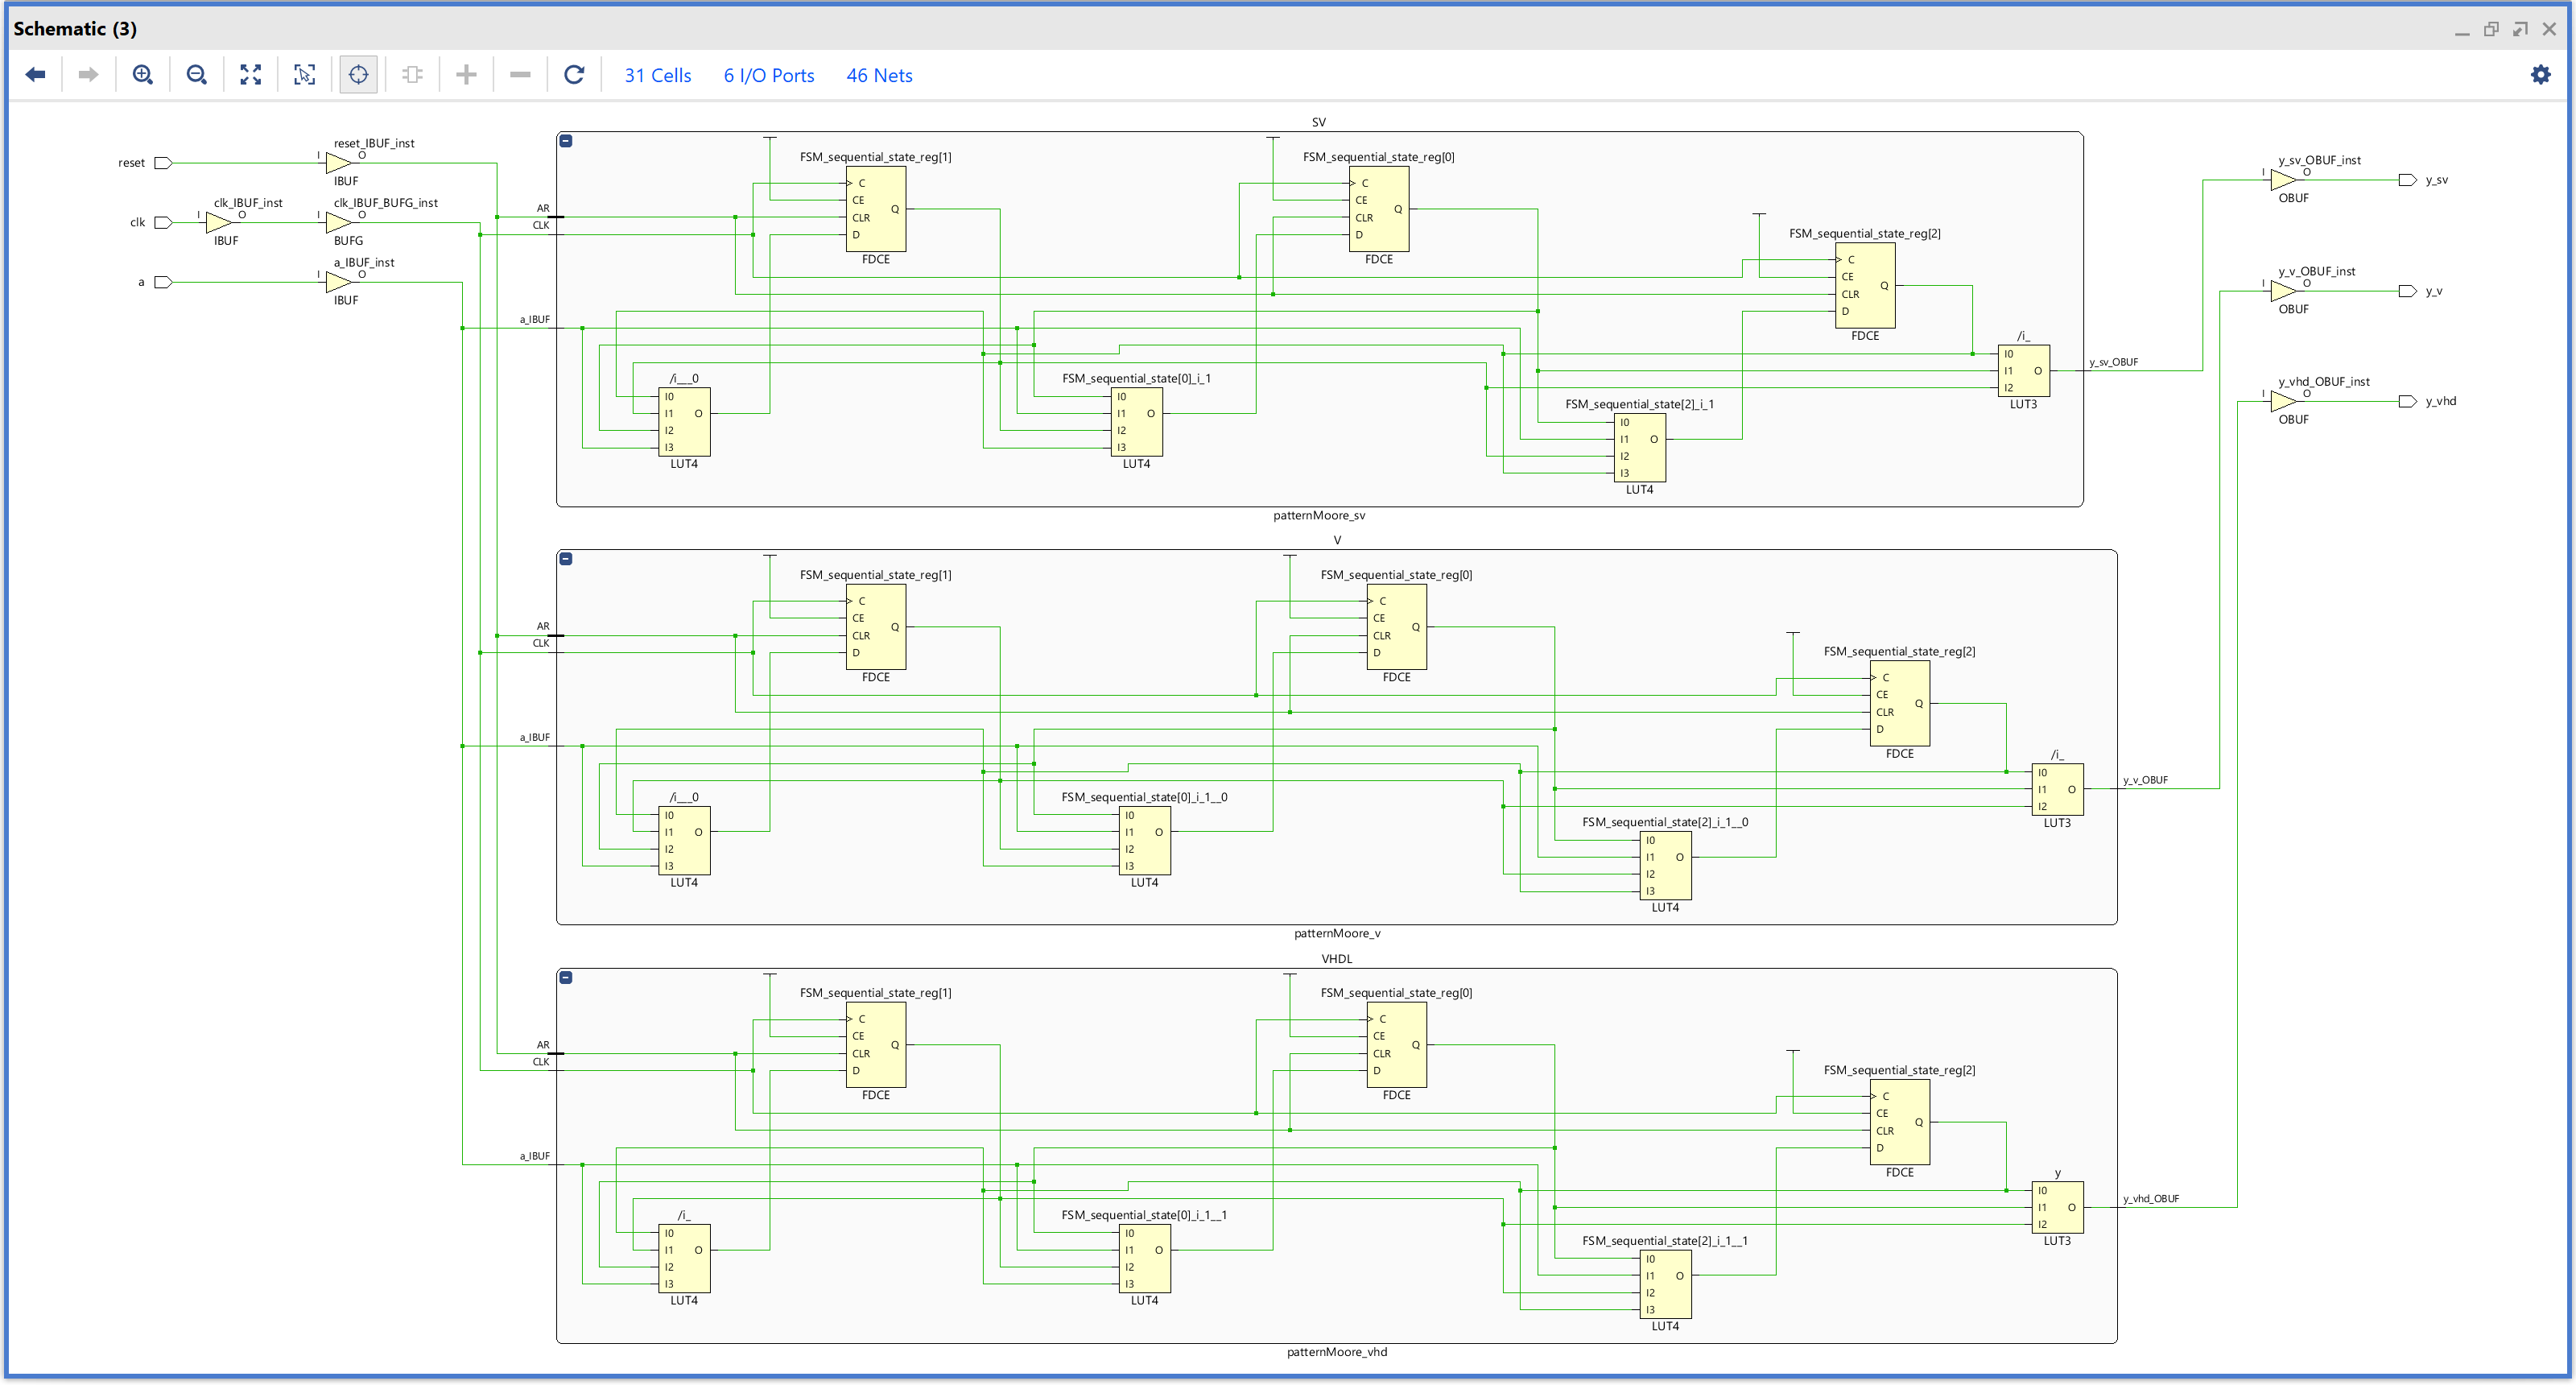Open schematic settings gear

tap(2540, 75)
